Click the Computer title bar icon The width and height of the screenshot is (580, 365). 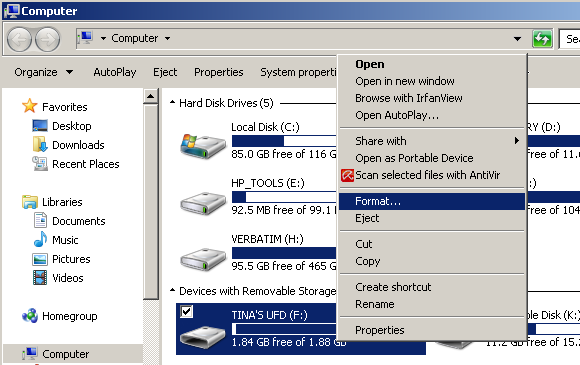[x=12, y=11]
